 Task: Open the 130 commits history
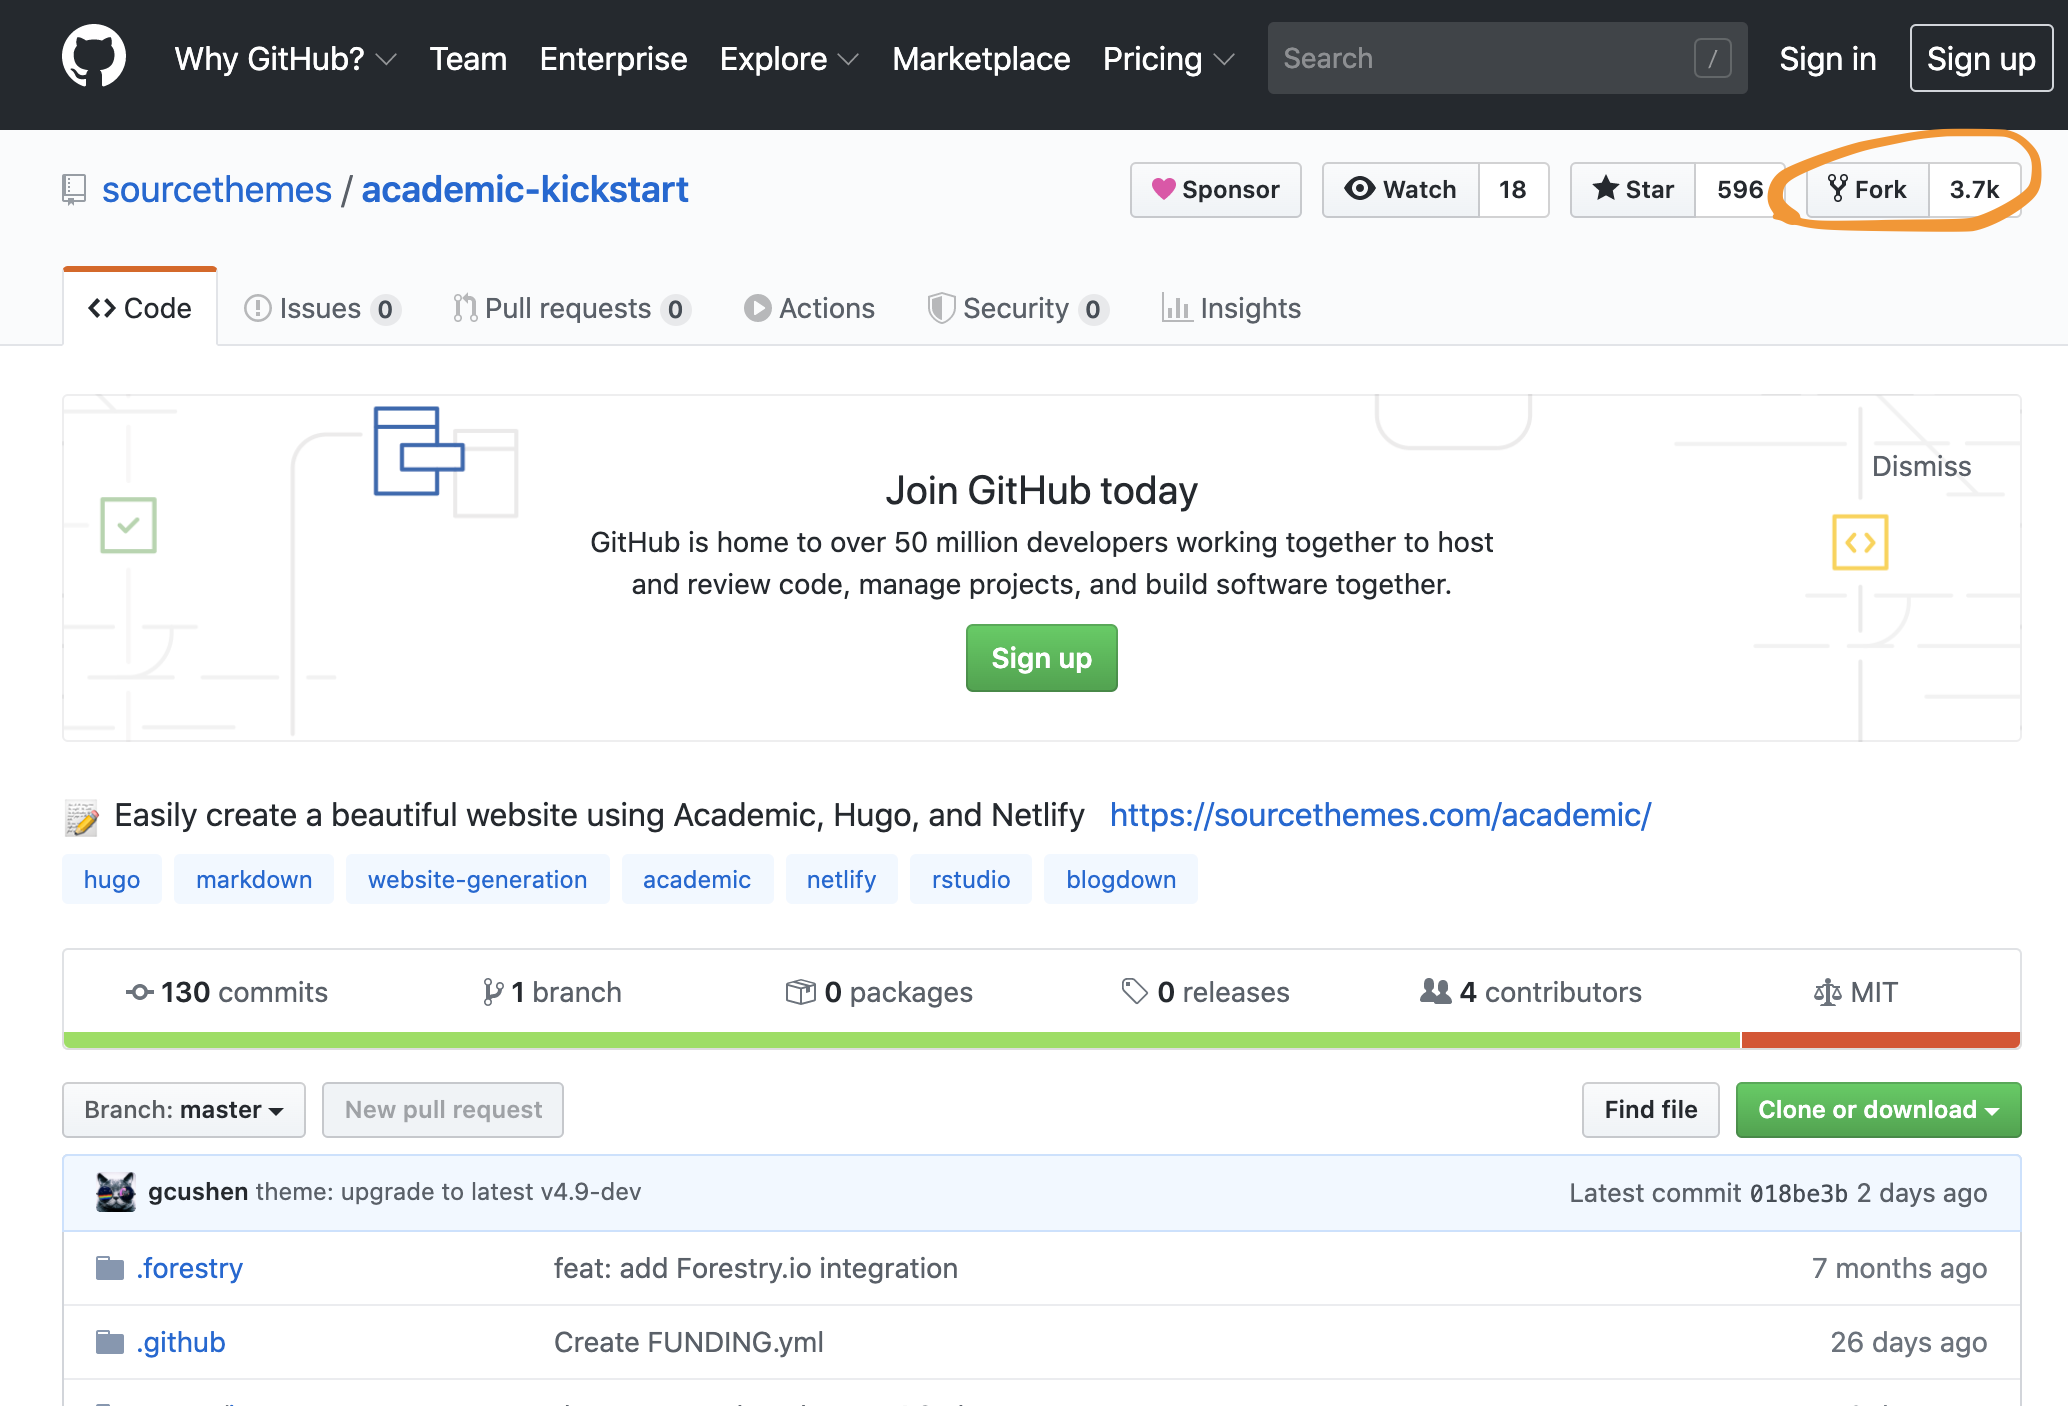coord(227,992)
